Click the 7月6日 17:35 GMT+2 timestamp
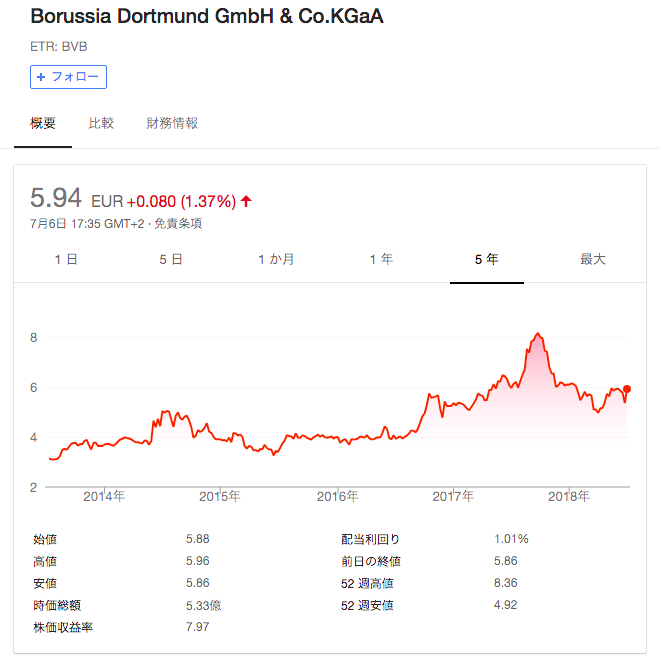The height and width of the screenshot is (662, 660). pyautogui.click(x=87, y=224)
